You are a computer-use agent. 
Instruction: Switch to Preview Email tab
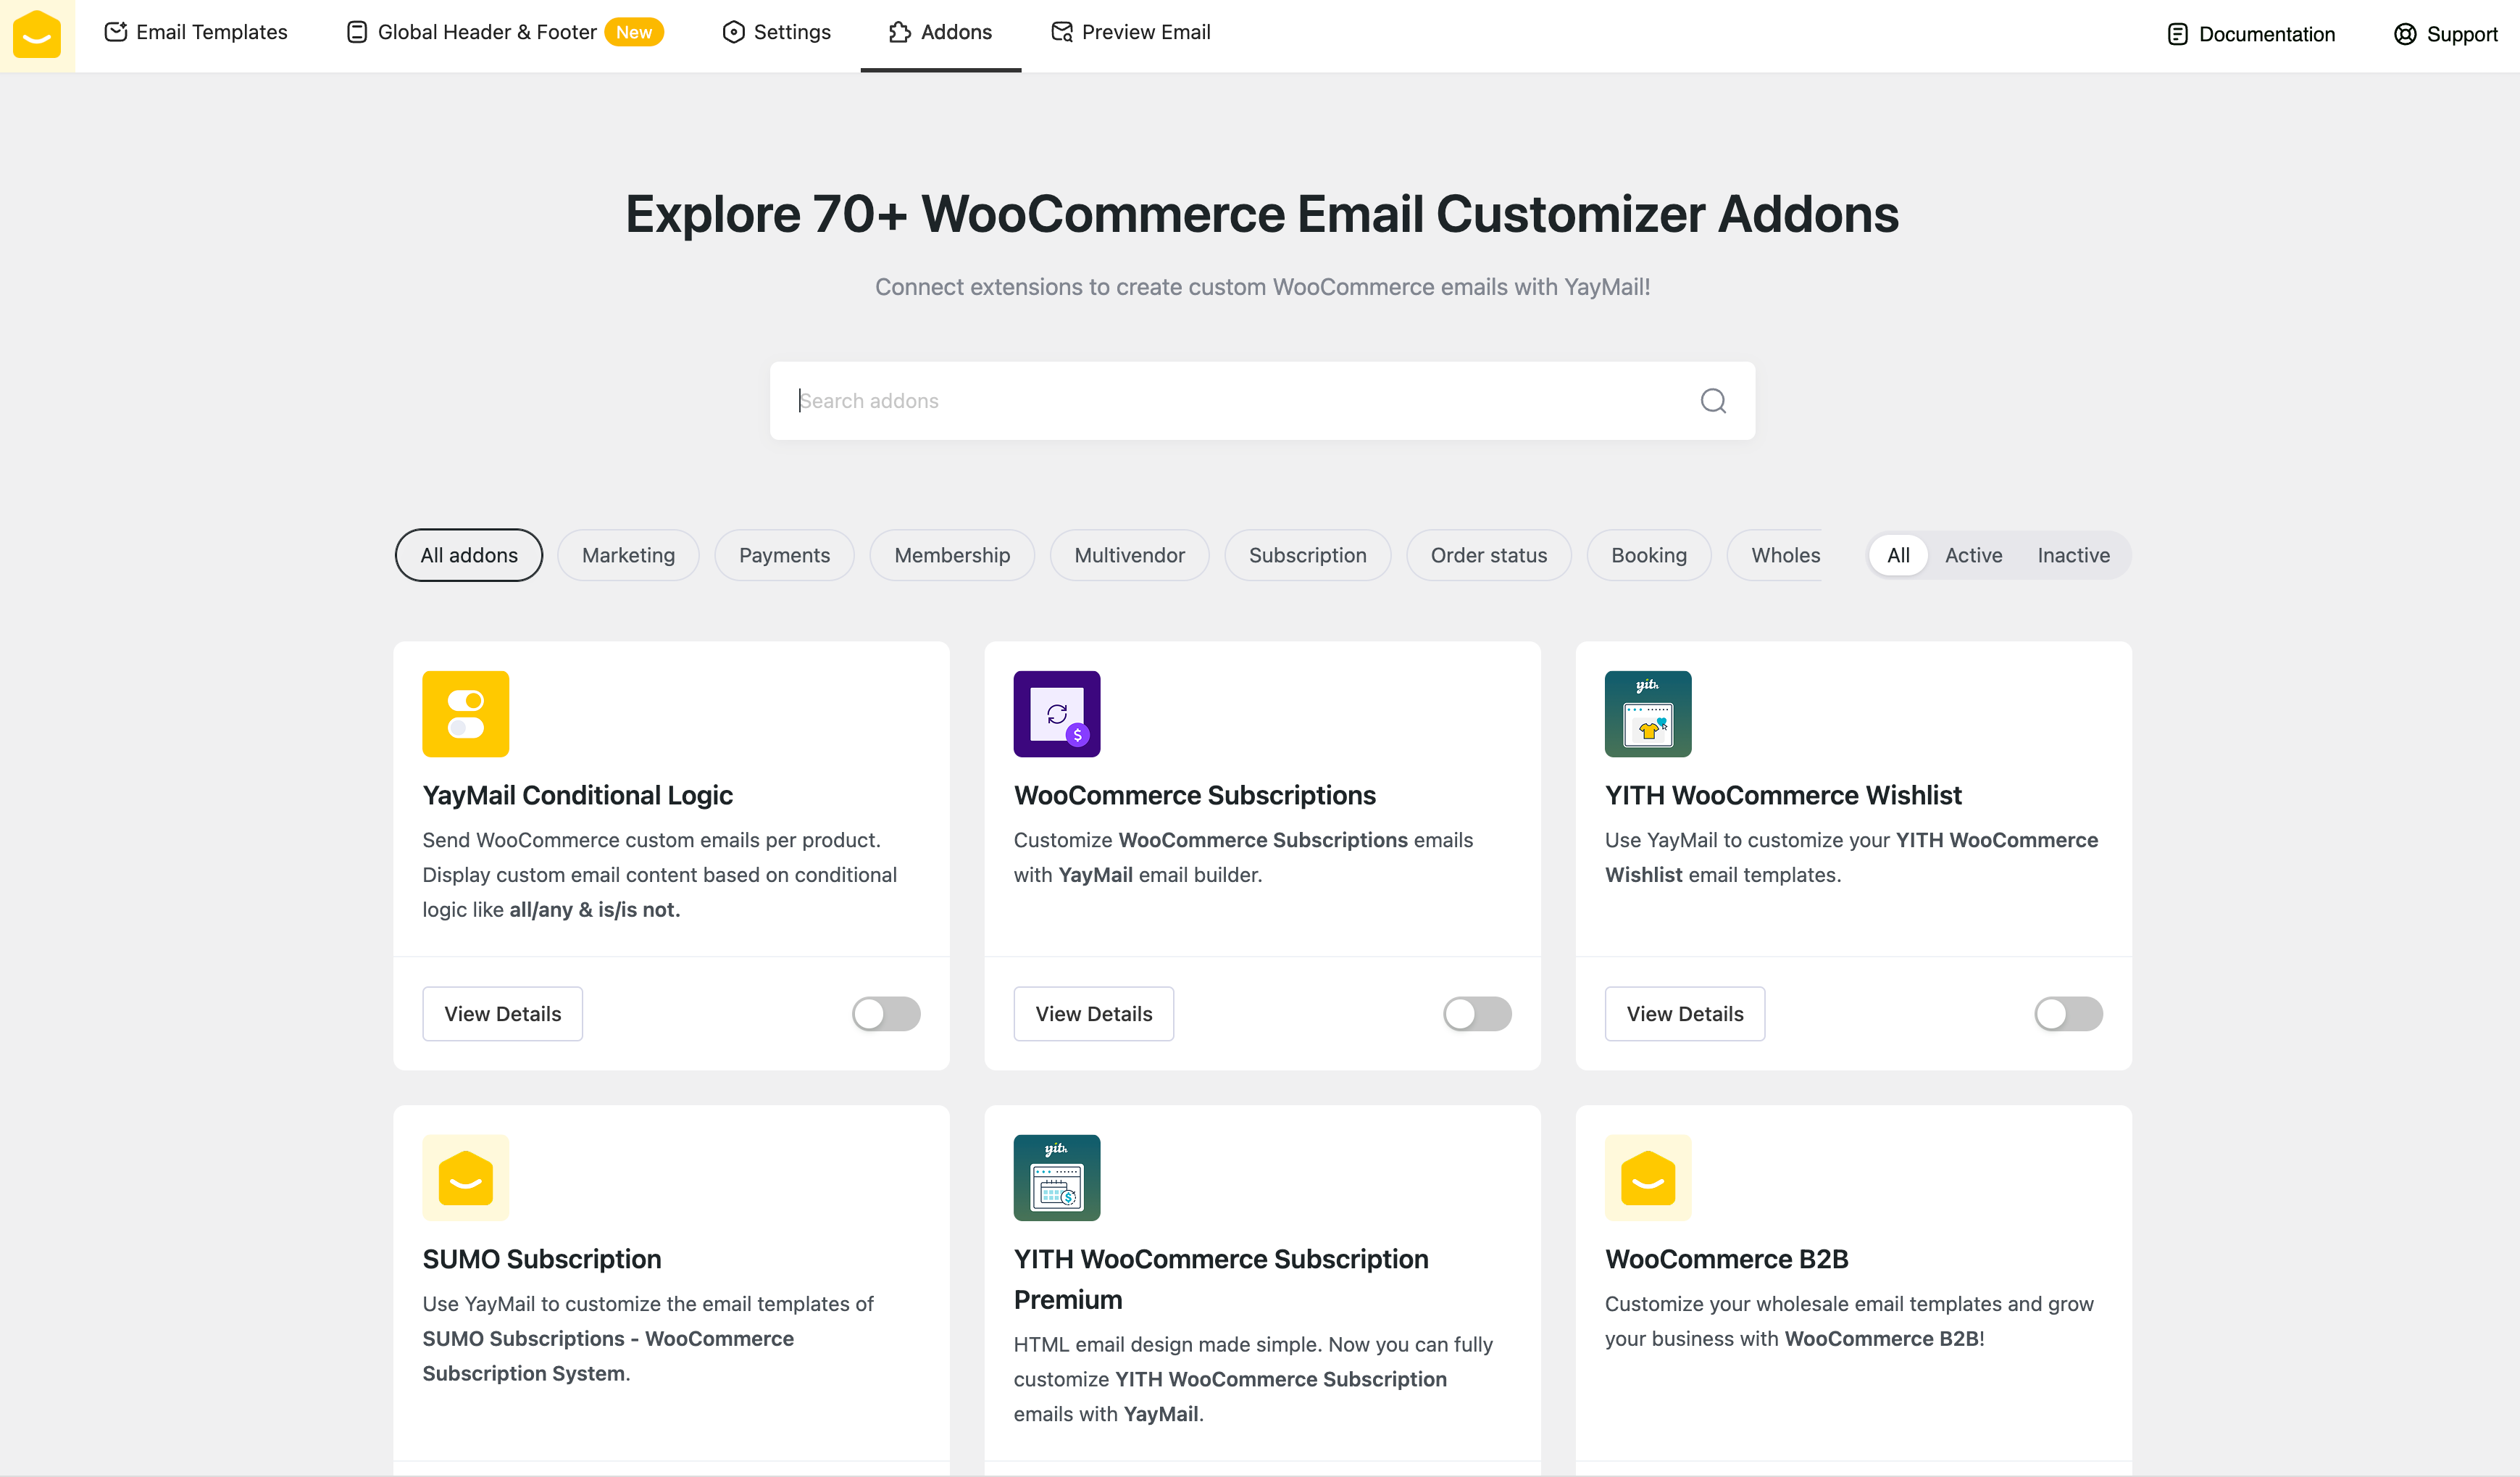[1130, 32]
